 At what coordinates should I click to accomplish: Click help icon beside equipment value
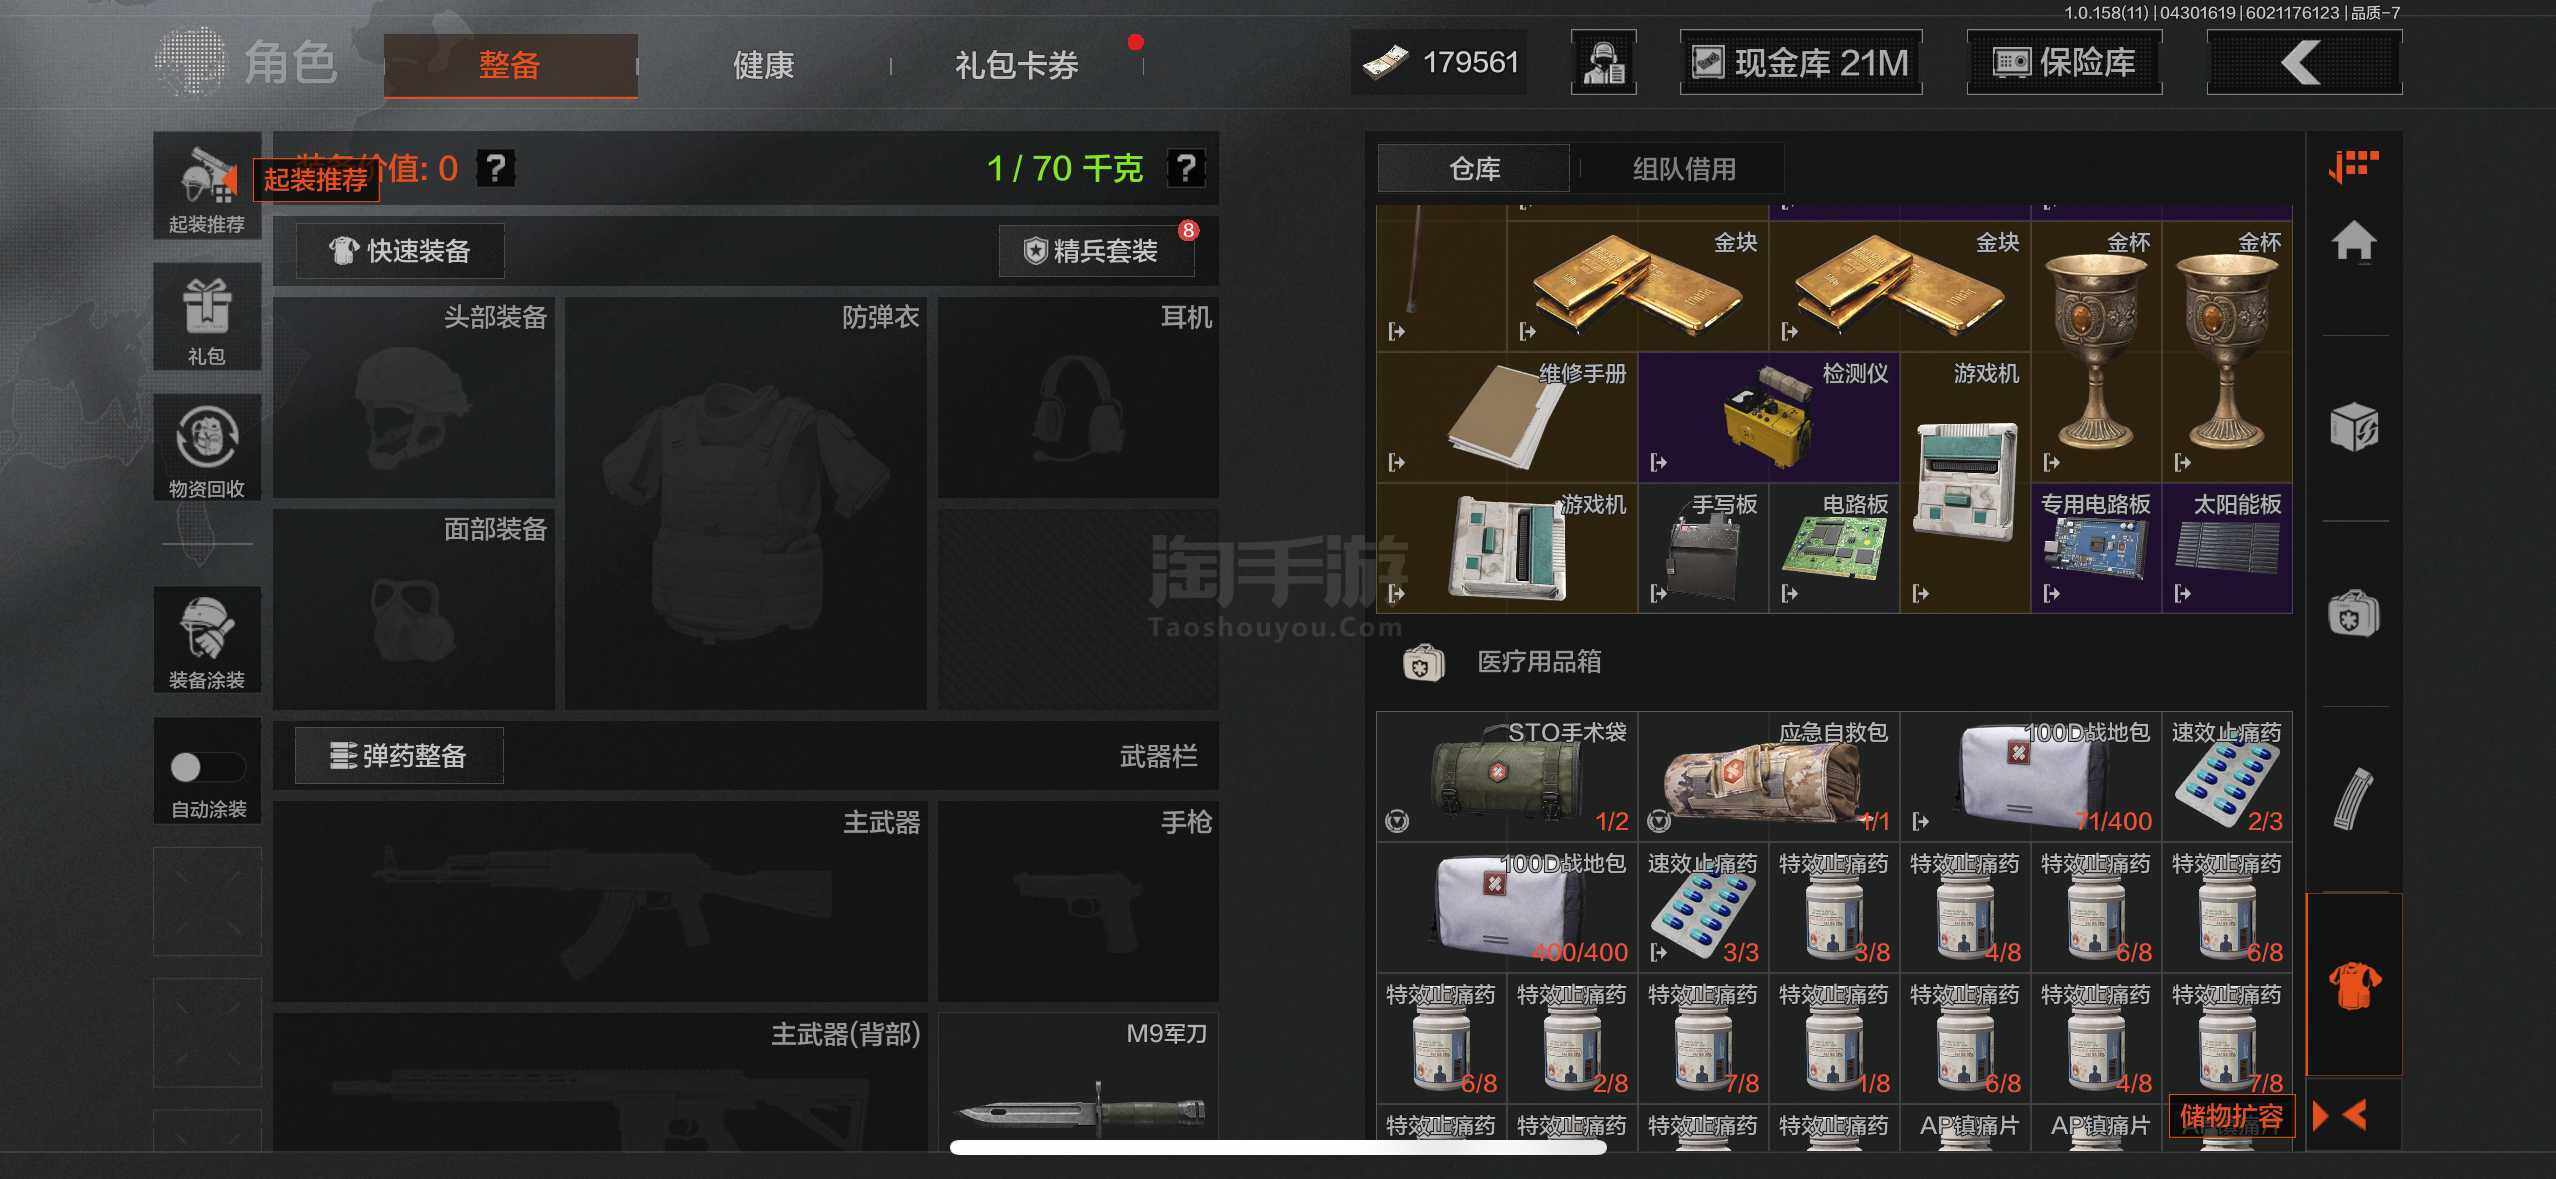(495, 168)
